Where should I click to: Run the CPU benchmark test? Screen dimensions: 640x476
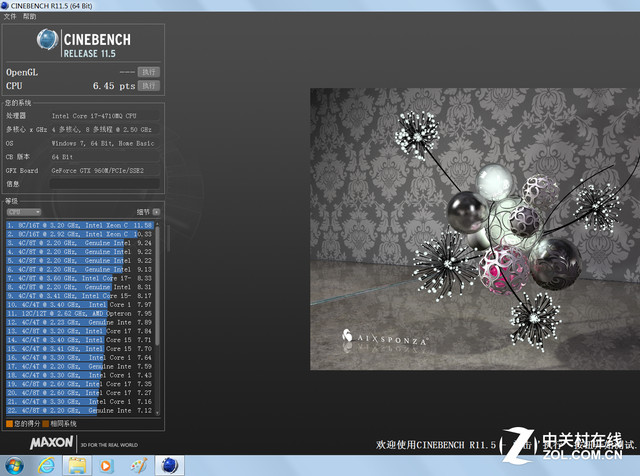[x=149, y=86]
